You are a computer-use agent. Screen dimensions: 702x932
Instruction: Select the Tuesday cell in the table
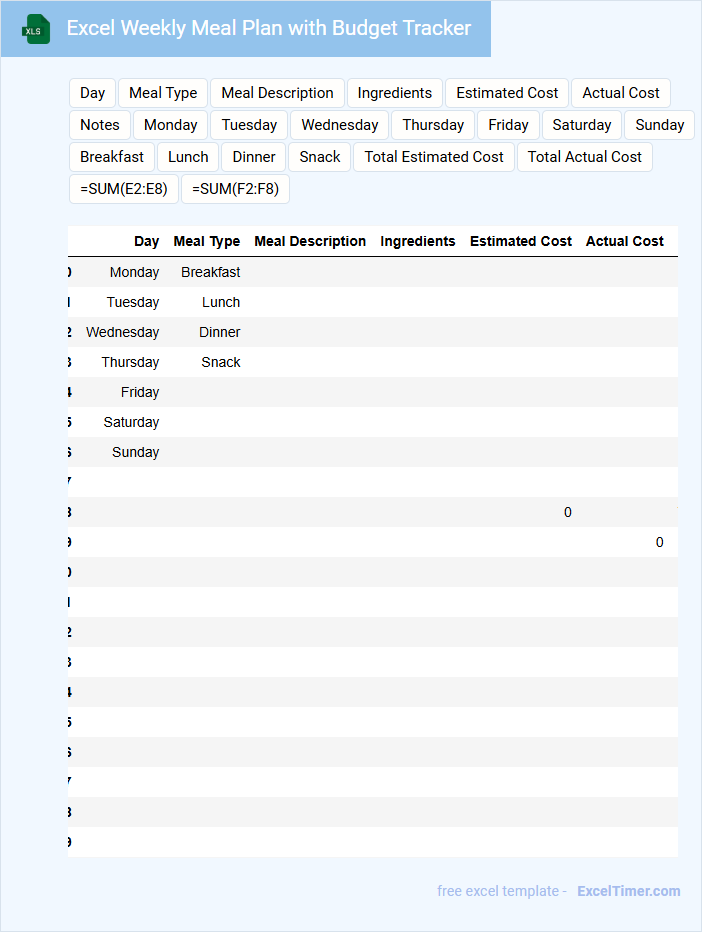tap(133, 303)
